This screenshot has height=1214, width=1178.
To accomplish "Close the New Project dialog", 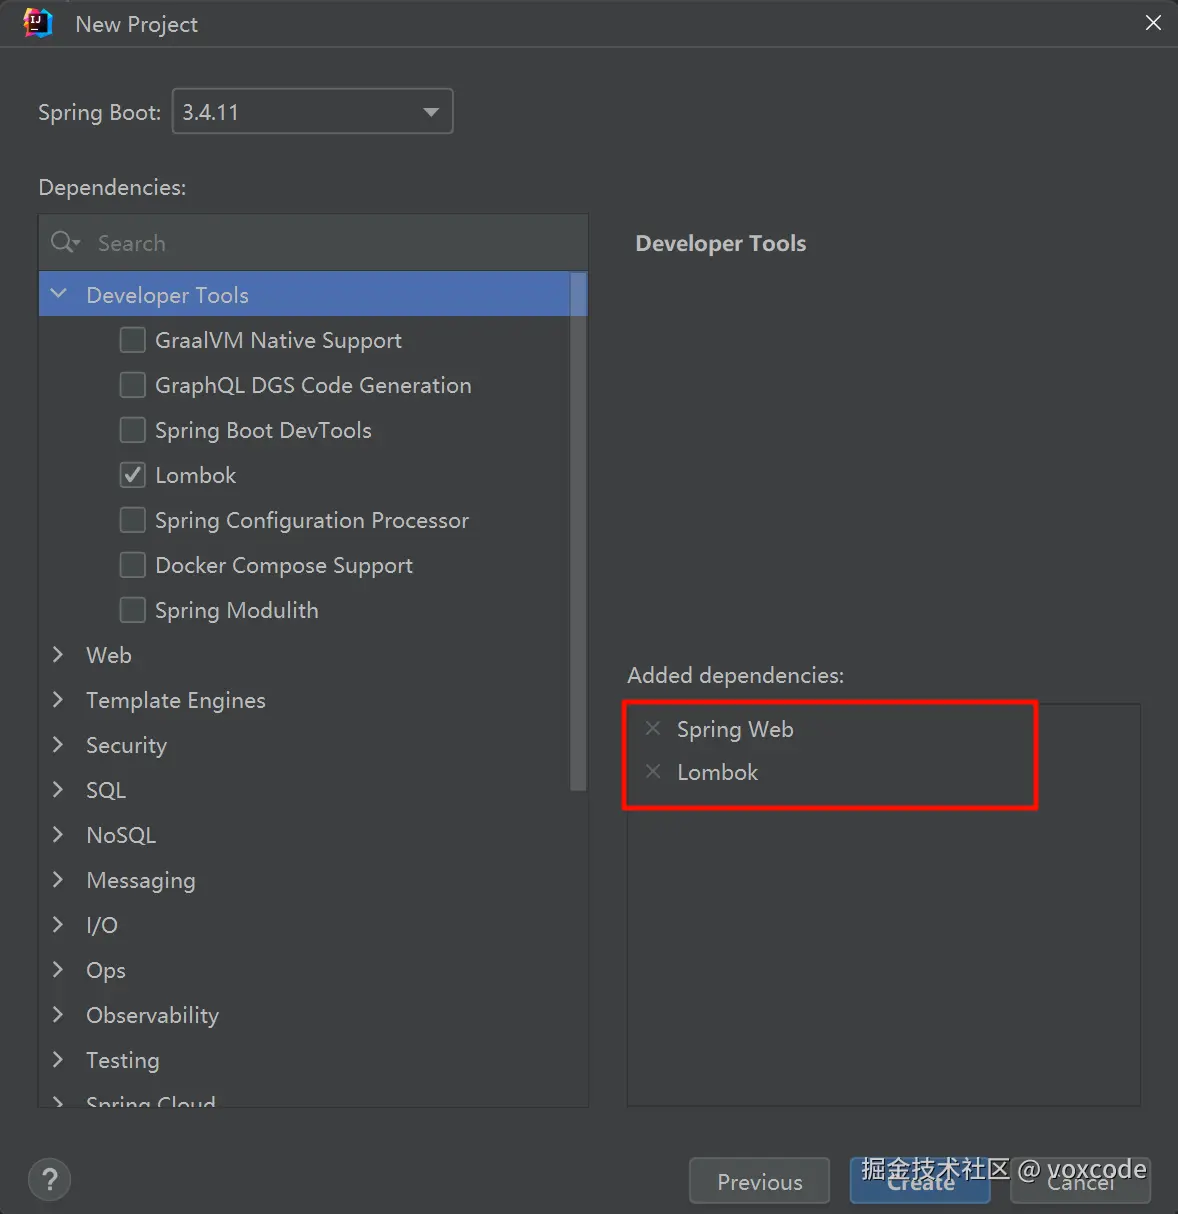I will click(1153, 23).
